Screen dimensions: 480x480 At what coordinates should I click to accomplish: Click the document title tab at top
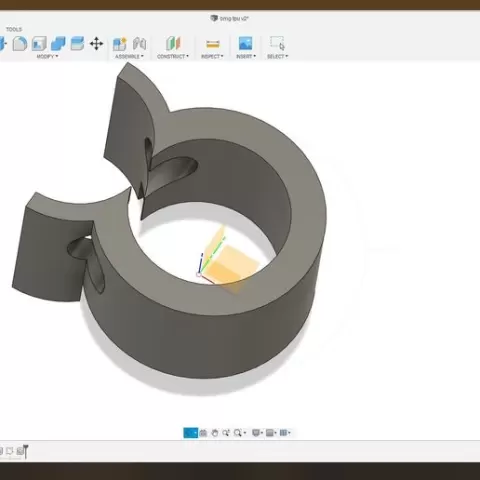(230, 18)
